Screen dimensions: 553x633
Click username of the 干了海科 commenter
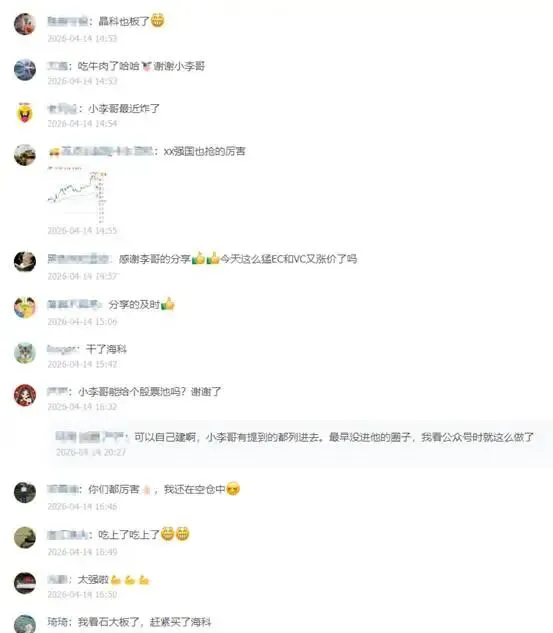coord(62,349)
